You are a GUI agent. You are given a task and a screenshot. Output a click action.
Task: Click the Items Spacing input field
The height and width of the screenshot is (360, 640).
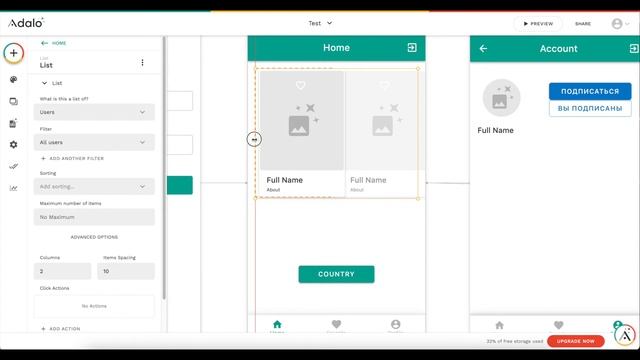point(126,271)
